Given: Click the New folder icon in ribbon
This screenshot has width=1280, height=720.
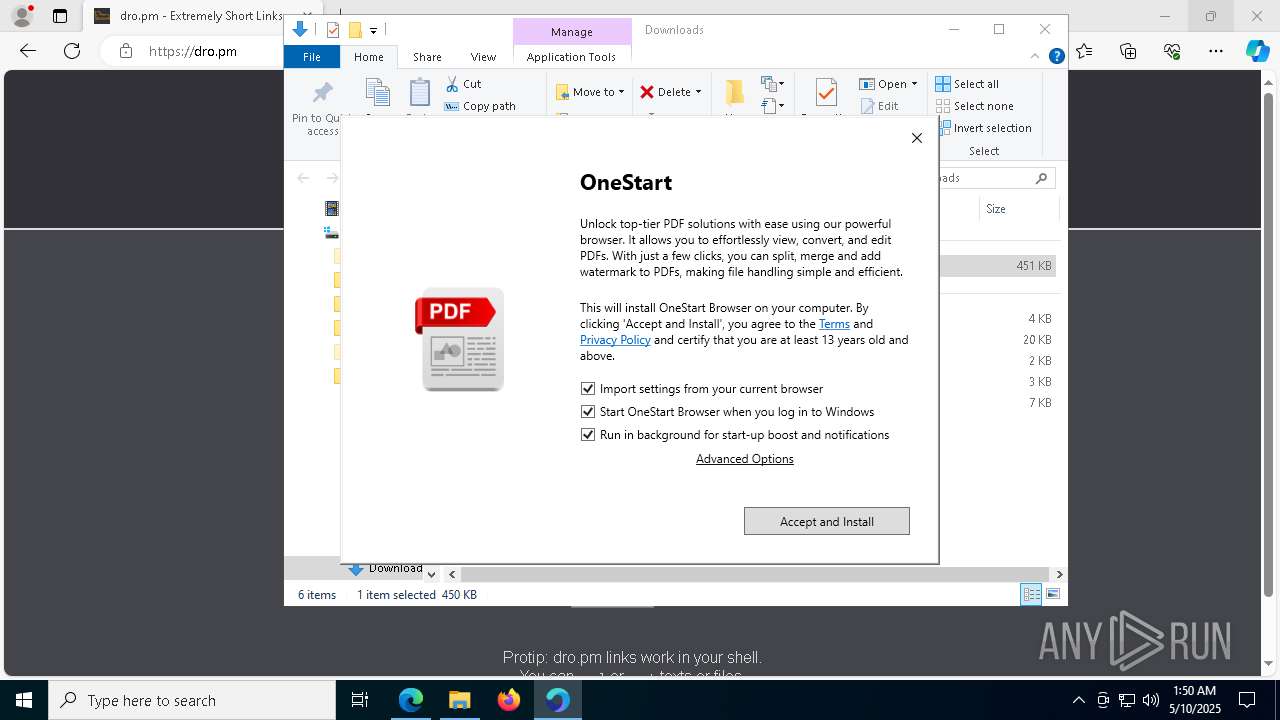Looking at the screenshot, I should click(735, 93).
